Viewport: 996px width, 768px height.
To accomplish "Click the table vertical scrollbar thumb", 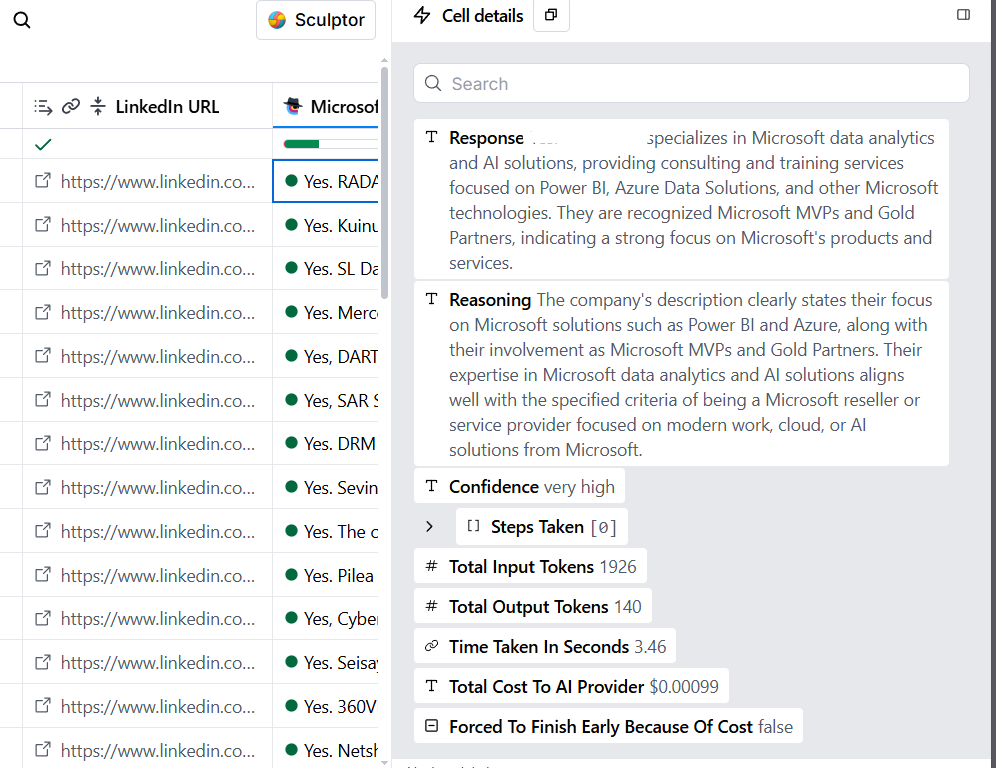I will pyautogui.click(x=384, y=182).
